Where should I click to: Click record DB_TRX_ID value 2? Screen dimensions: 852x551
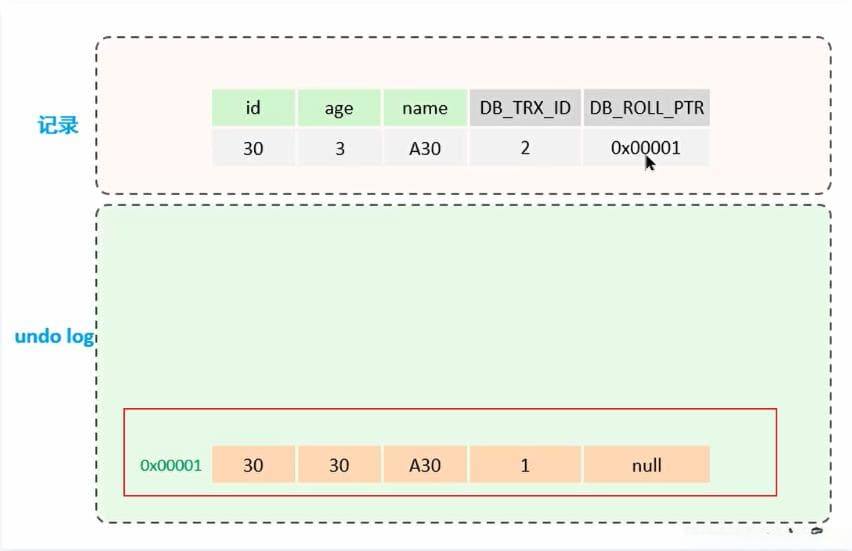tap(525, 148)
